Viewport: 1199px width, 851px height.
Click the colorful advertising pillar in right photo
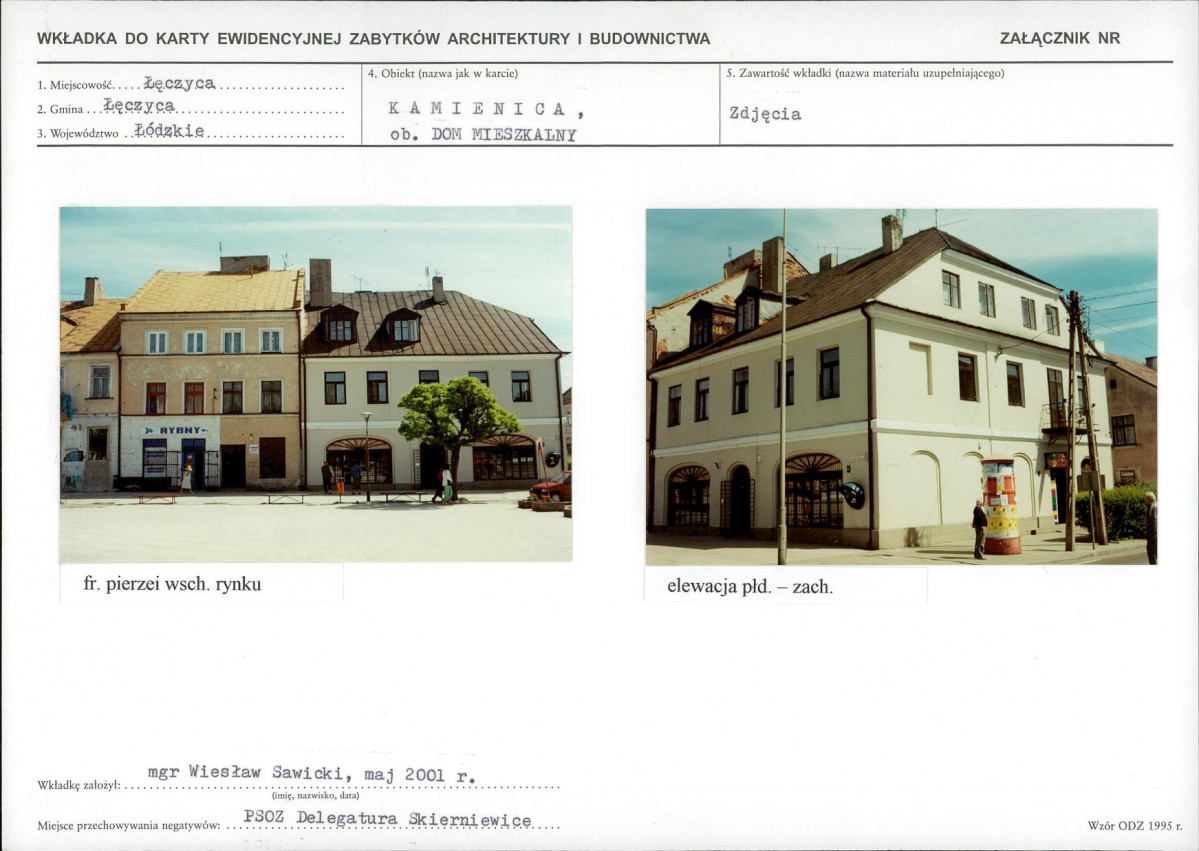coord(1001,506)
